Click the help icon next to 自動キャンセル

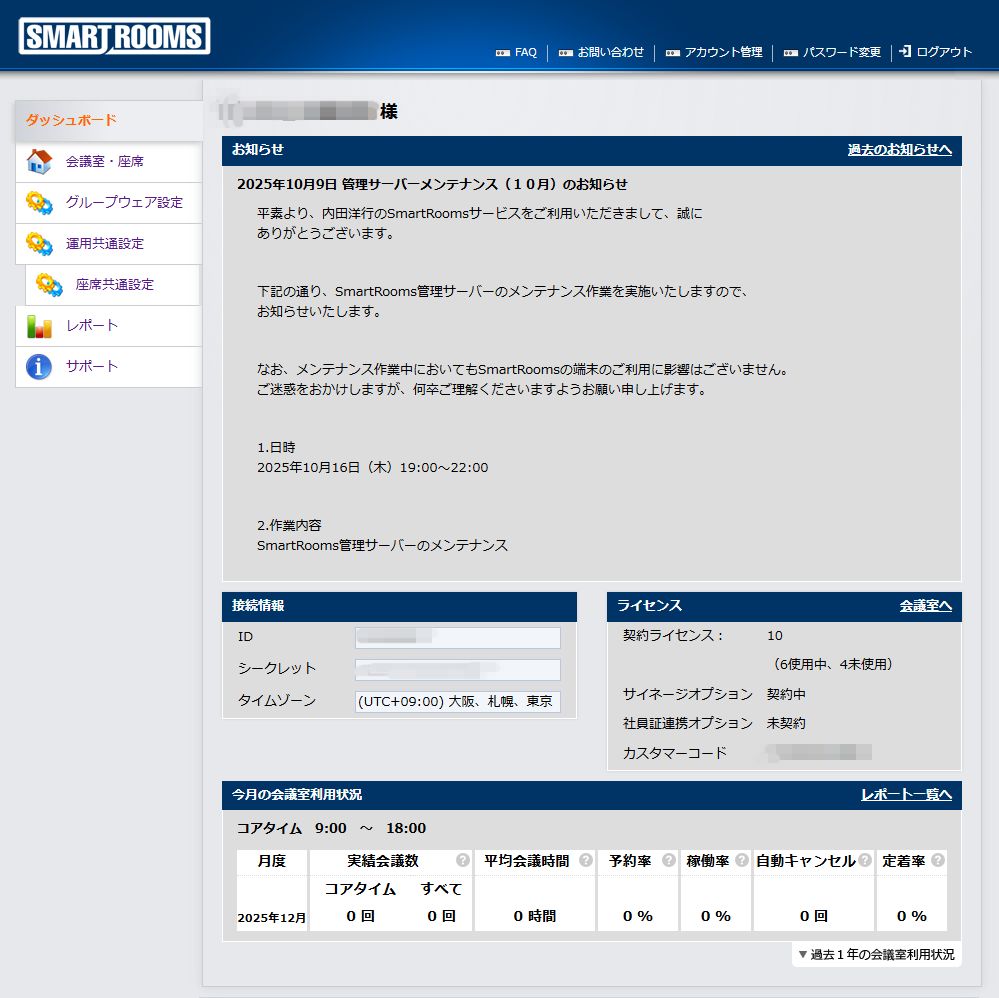click(x=865, y=860)
